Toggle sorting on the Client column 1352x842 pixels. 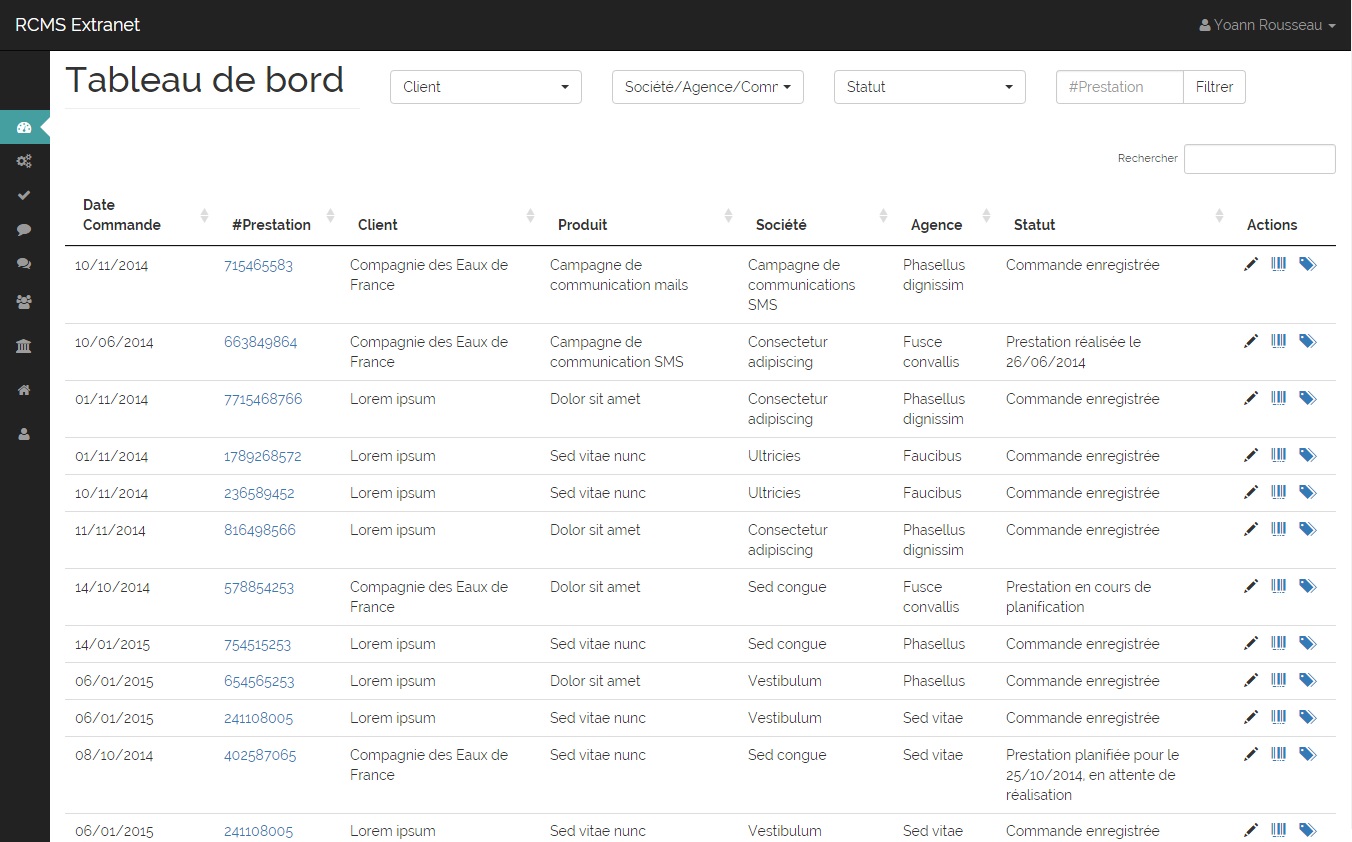click(377, 224)
